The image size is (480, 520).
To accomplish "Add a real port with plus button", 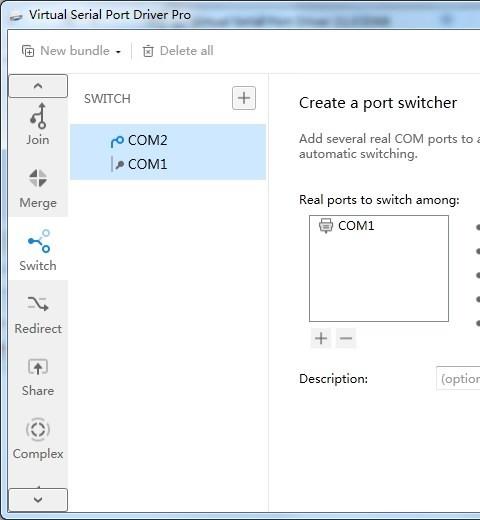I will point(321,338).
